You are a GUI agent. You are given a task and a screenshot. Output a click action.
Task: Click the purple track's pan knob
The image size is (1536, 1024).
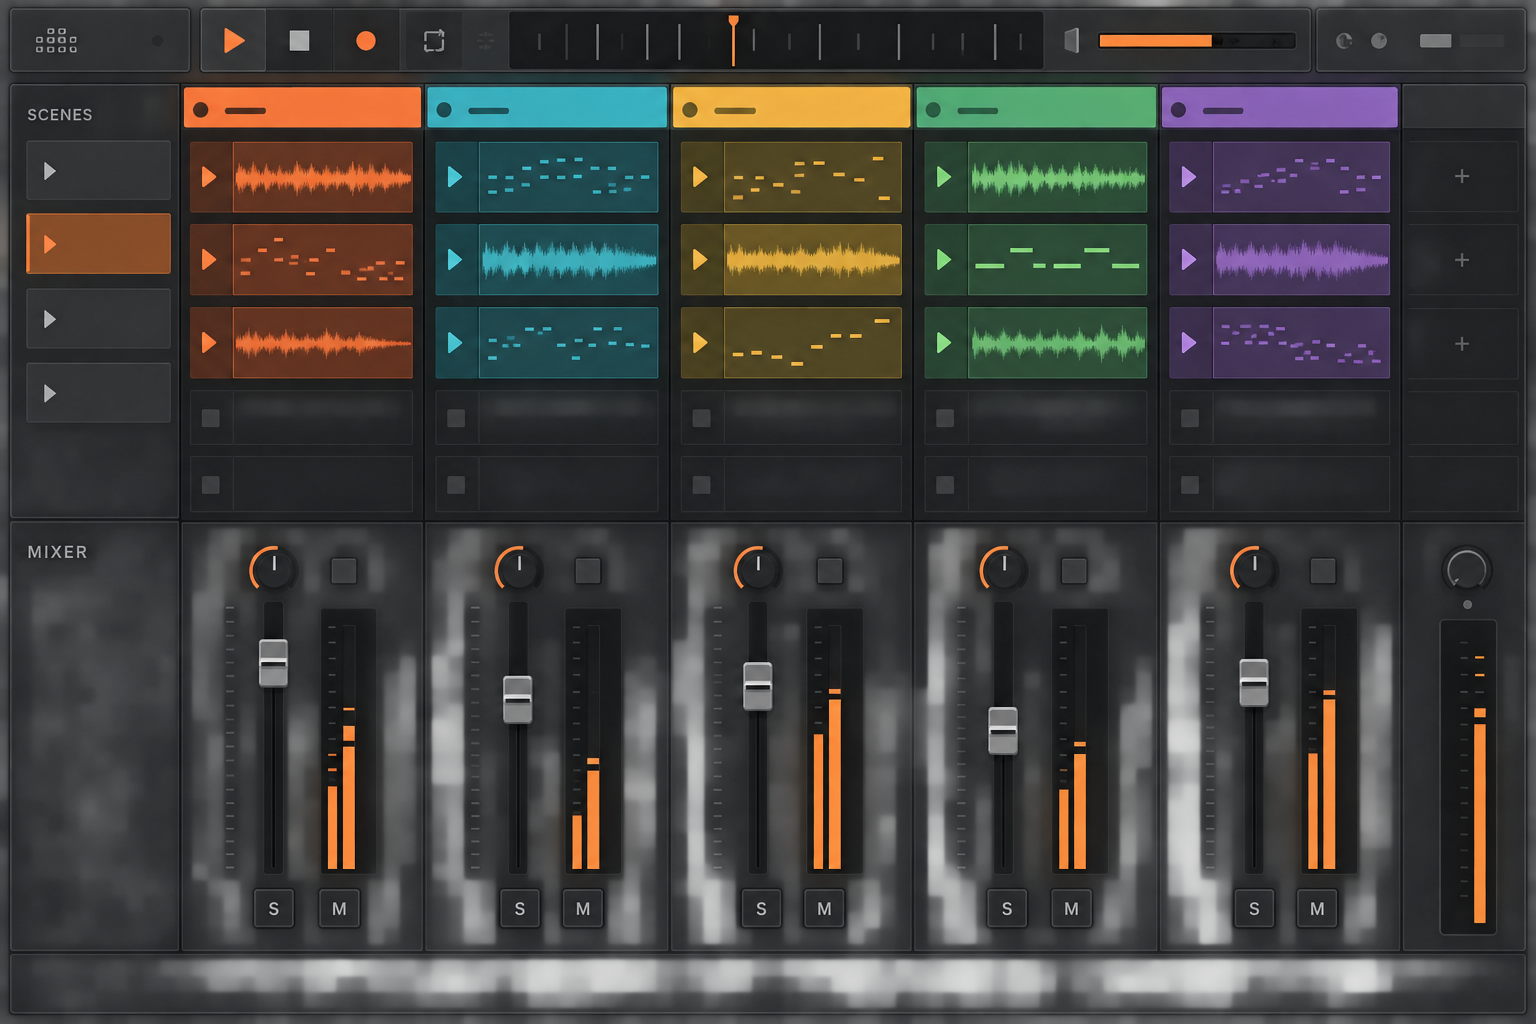[1253, 569]
